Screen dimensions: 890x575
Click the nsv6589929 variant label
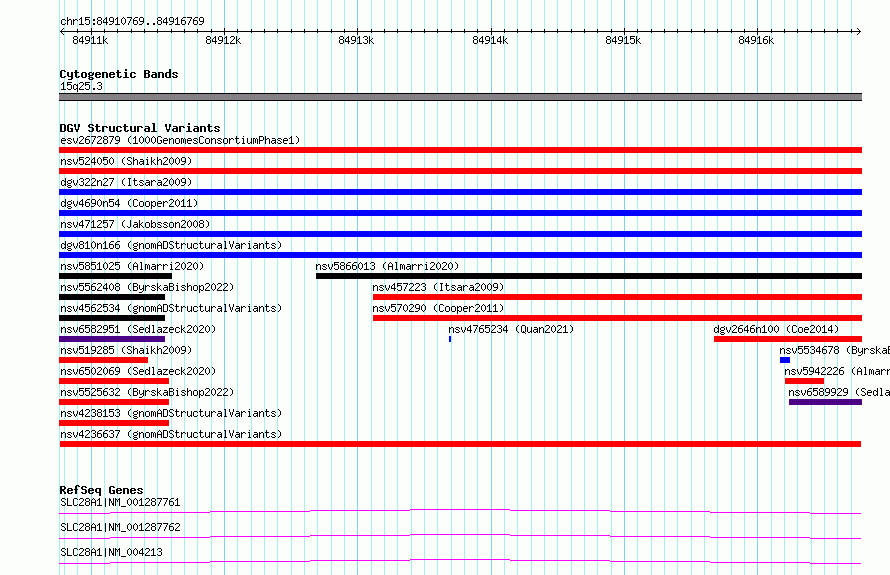[x=839, y=392]
